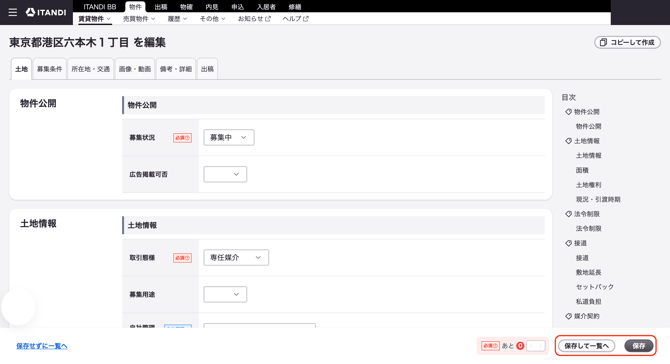The height and width of the screenshot is (364, 670).
Task: Click the red 0 remaining-count badge
Action: pos(520,346)
